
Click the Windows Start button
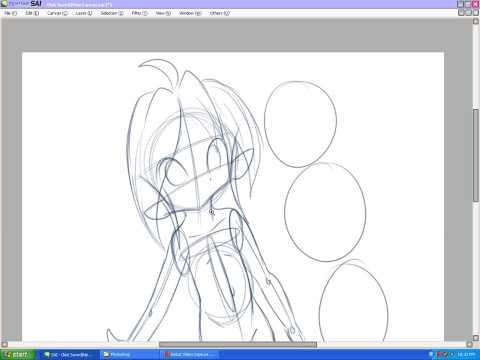17,355
